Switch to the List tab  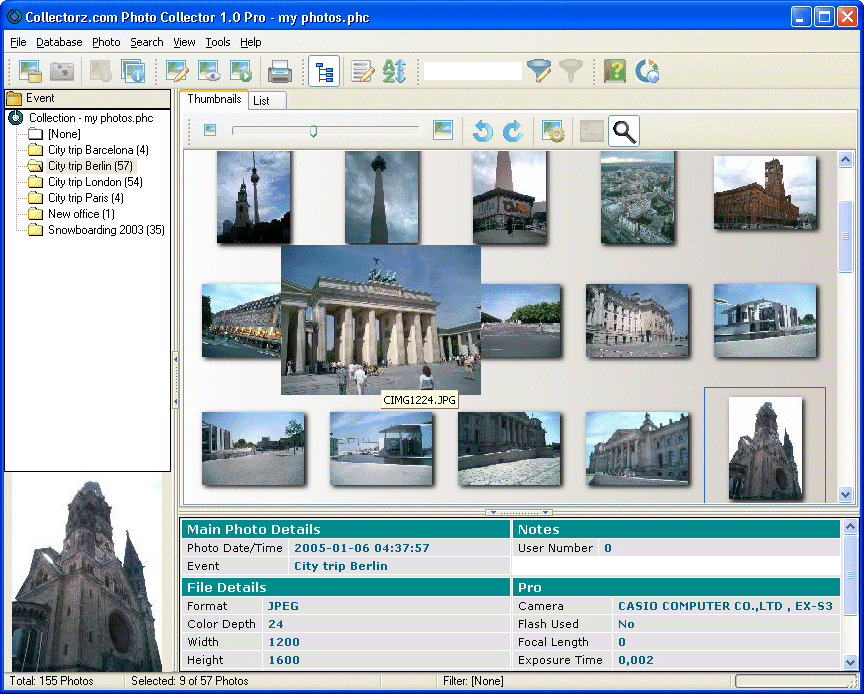pos(261,100)
